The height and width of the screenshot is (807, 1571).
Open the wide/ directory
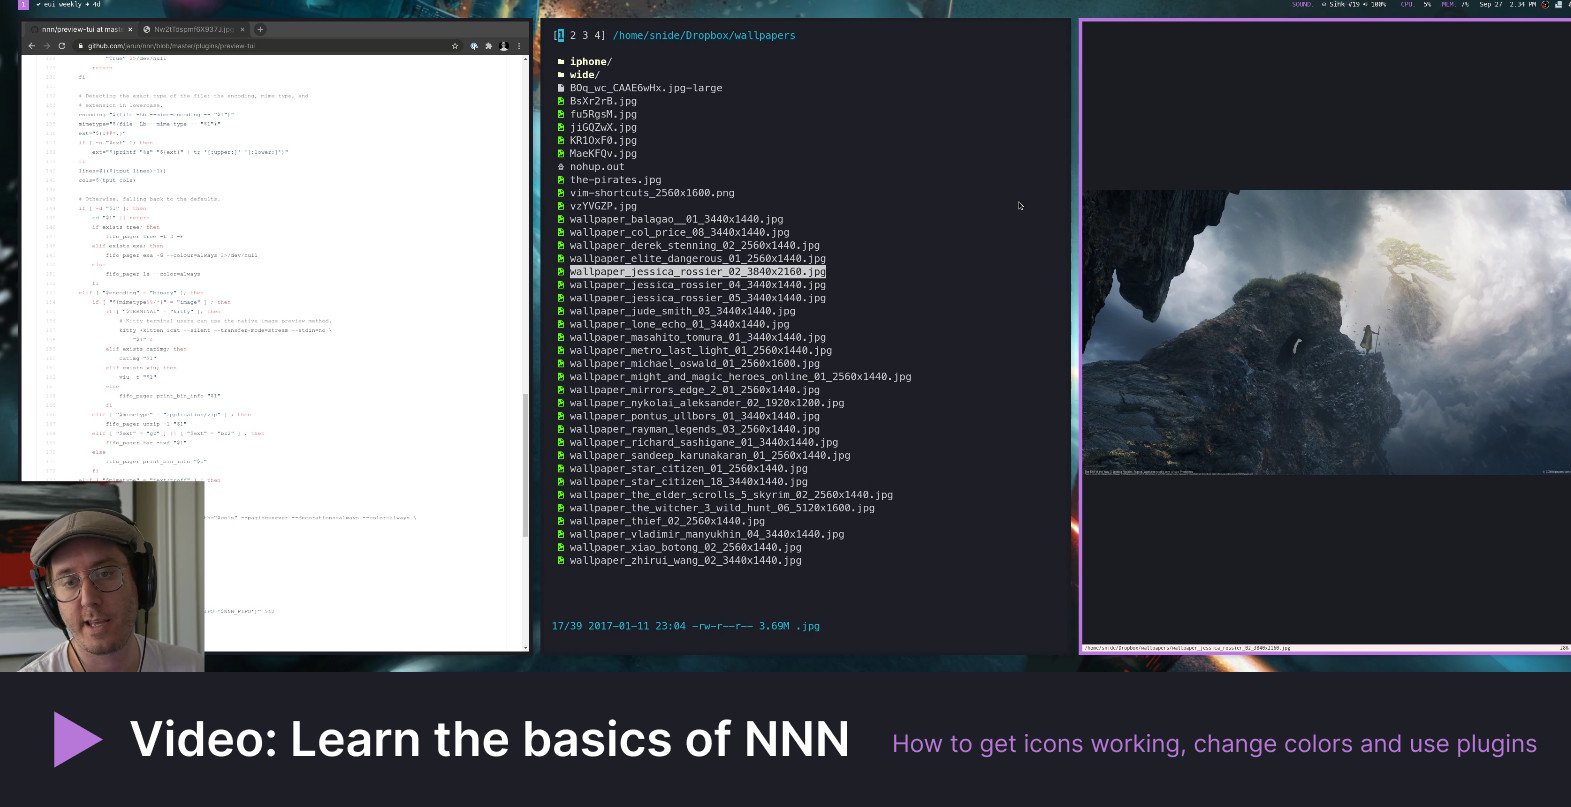pos(584,75)
